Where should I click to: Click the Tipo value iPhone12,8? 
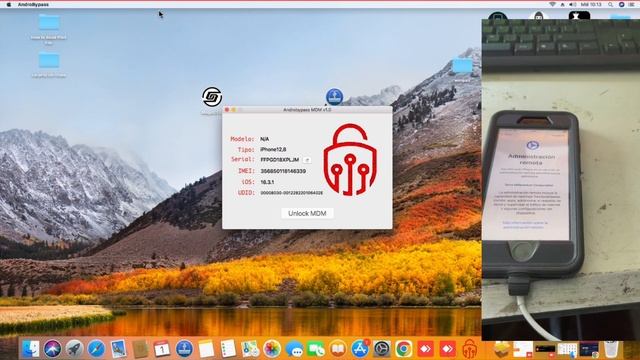(273, 149)
